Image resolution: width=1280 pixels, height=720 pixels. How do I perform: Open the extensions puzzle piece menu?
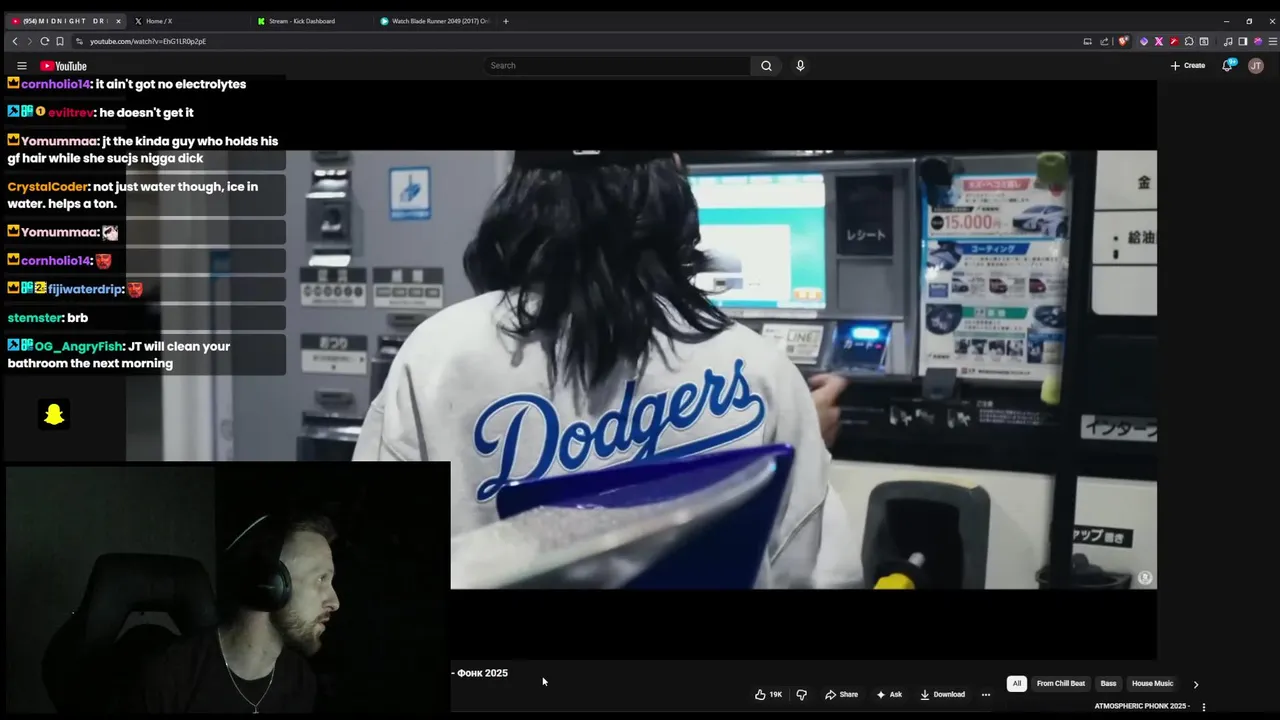pyautogui.click(x=1189, y=41)
